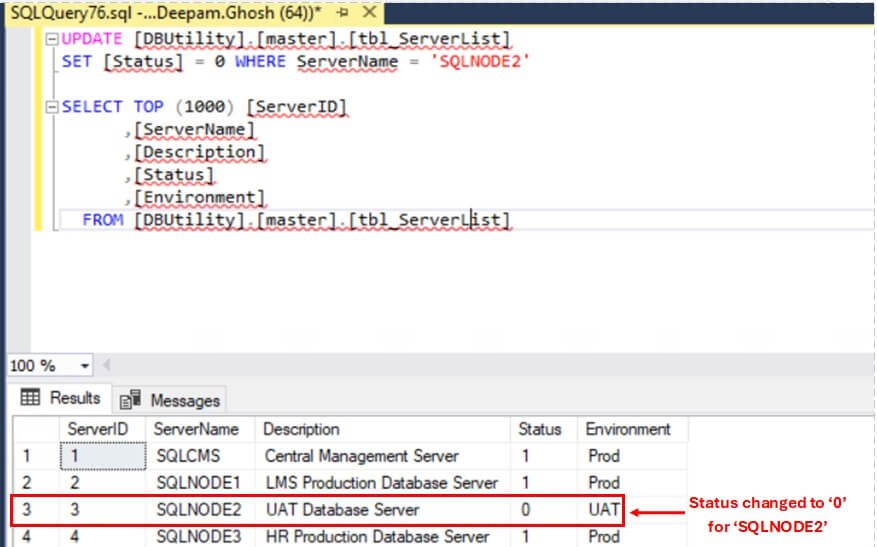Click the Messages tab icon

point(130,400)
